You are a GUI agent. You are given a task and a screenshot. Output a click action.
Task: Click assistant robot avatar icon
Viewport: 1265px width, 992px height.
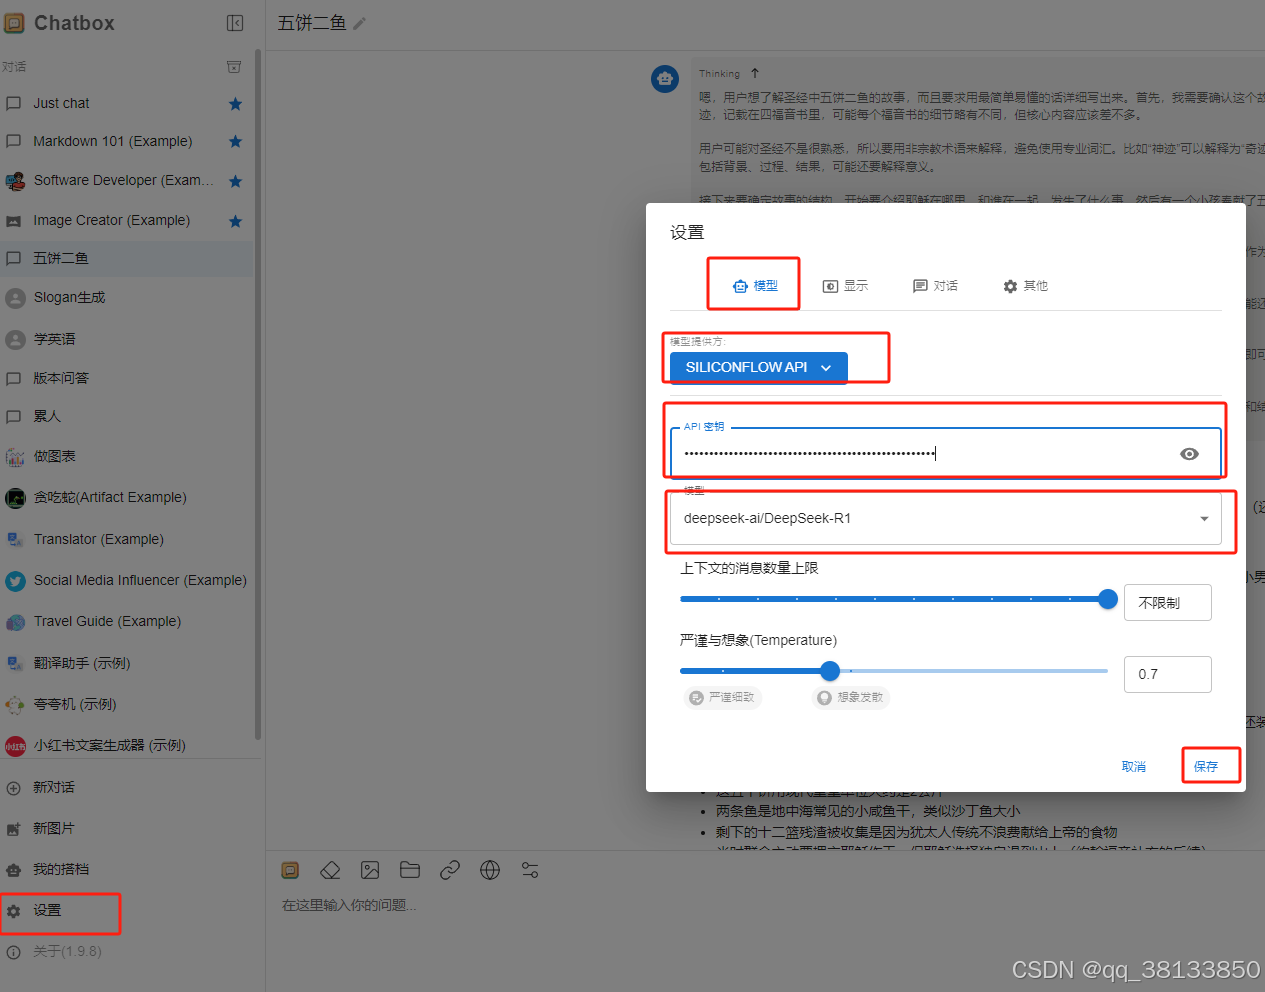click(665, 78)
